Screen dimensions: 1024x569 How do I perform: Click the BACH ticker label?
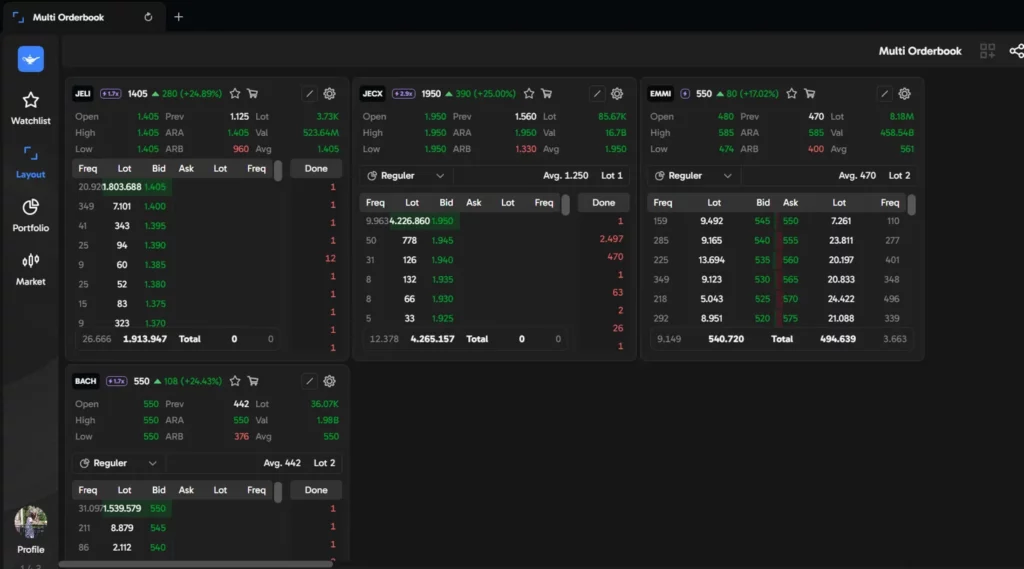point(85,381)
